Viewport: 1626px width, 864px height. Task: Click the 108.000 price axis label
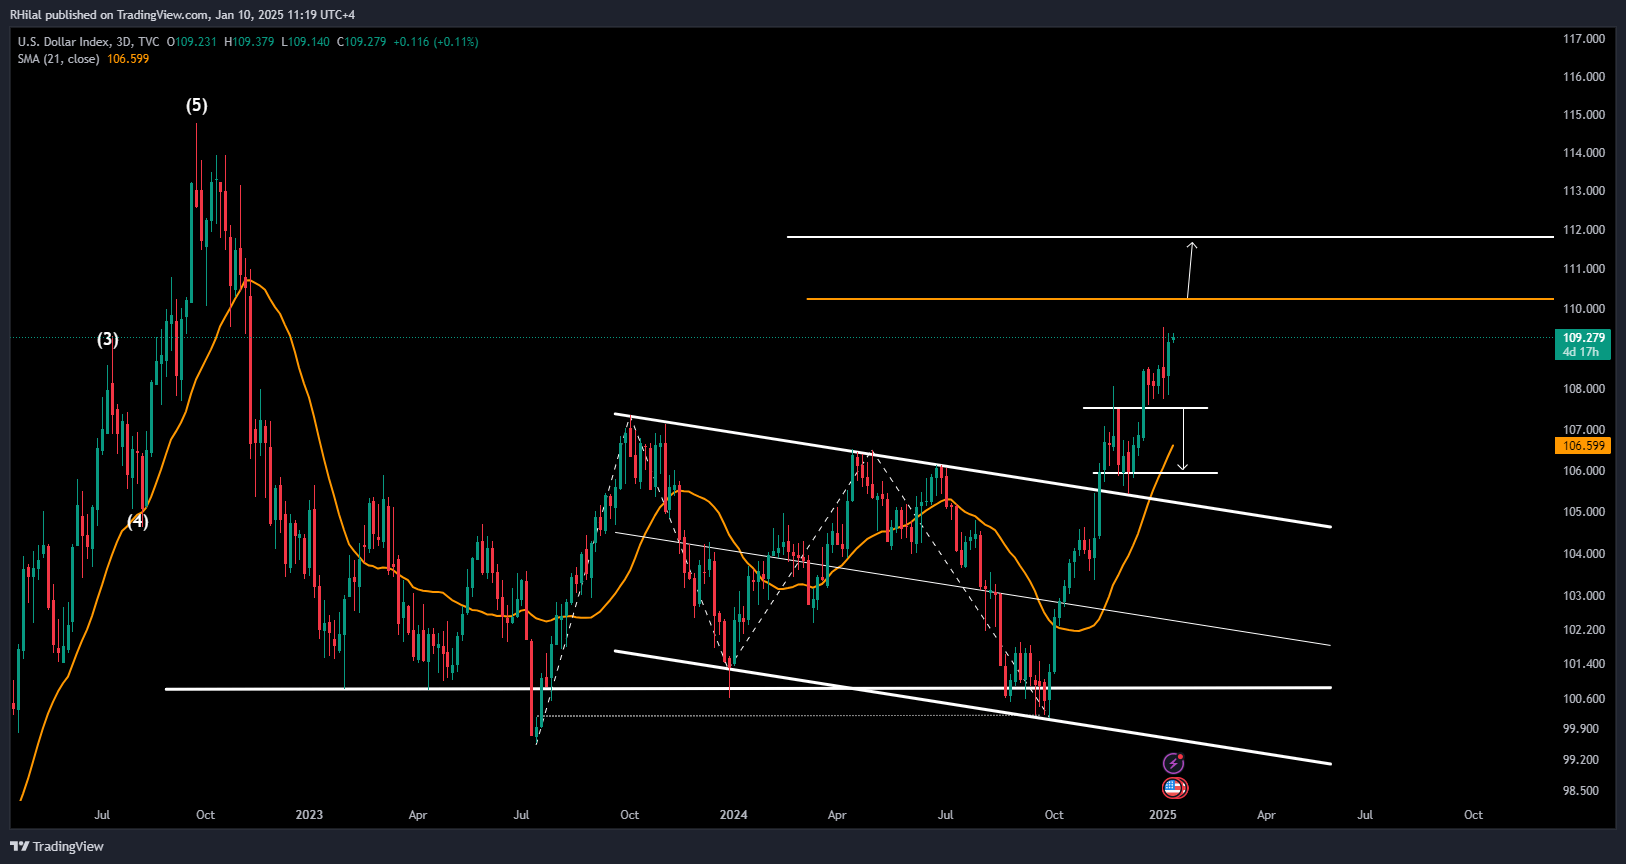coord(1584,389)
